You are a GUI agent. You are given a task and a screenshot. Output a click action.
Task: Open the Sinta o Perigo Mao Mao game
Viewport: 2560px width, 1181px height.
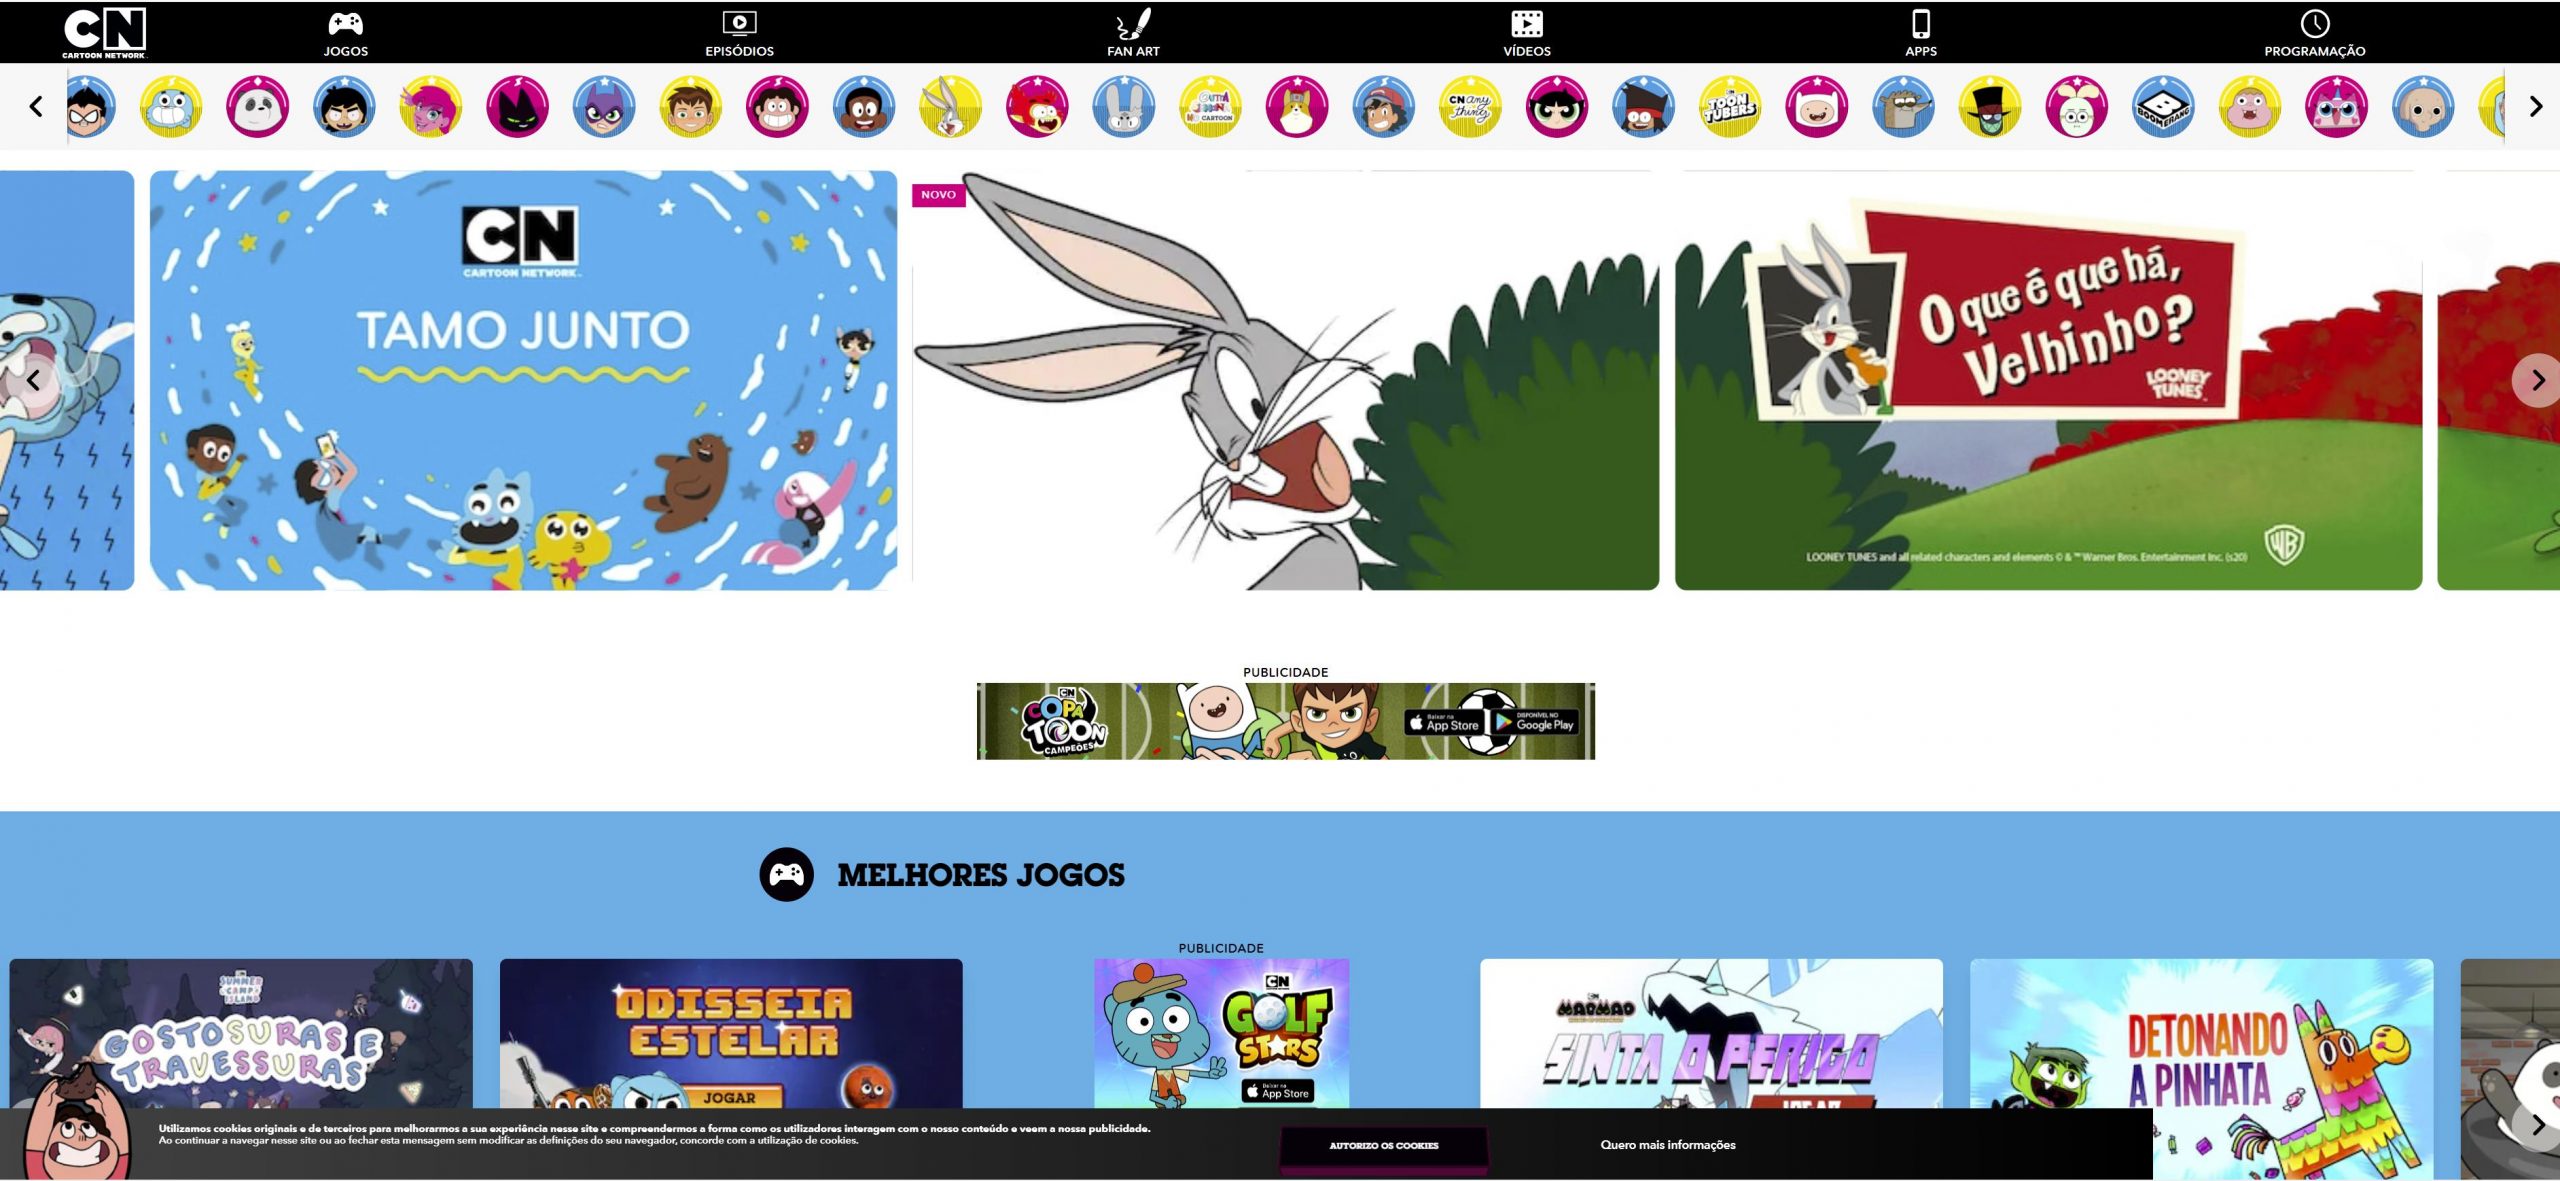(1711, 1033)
